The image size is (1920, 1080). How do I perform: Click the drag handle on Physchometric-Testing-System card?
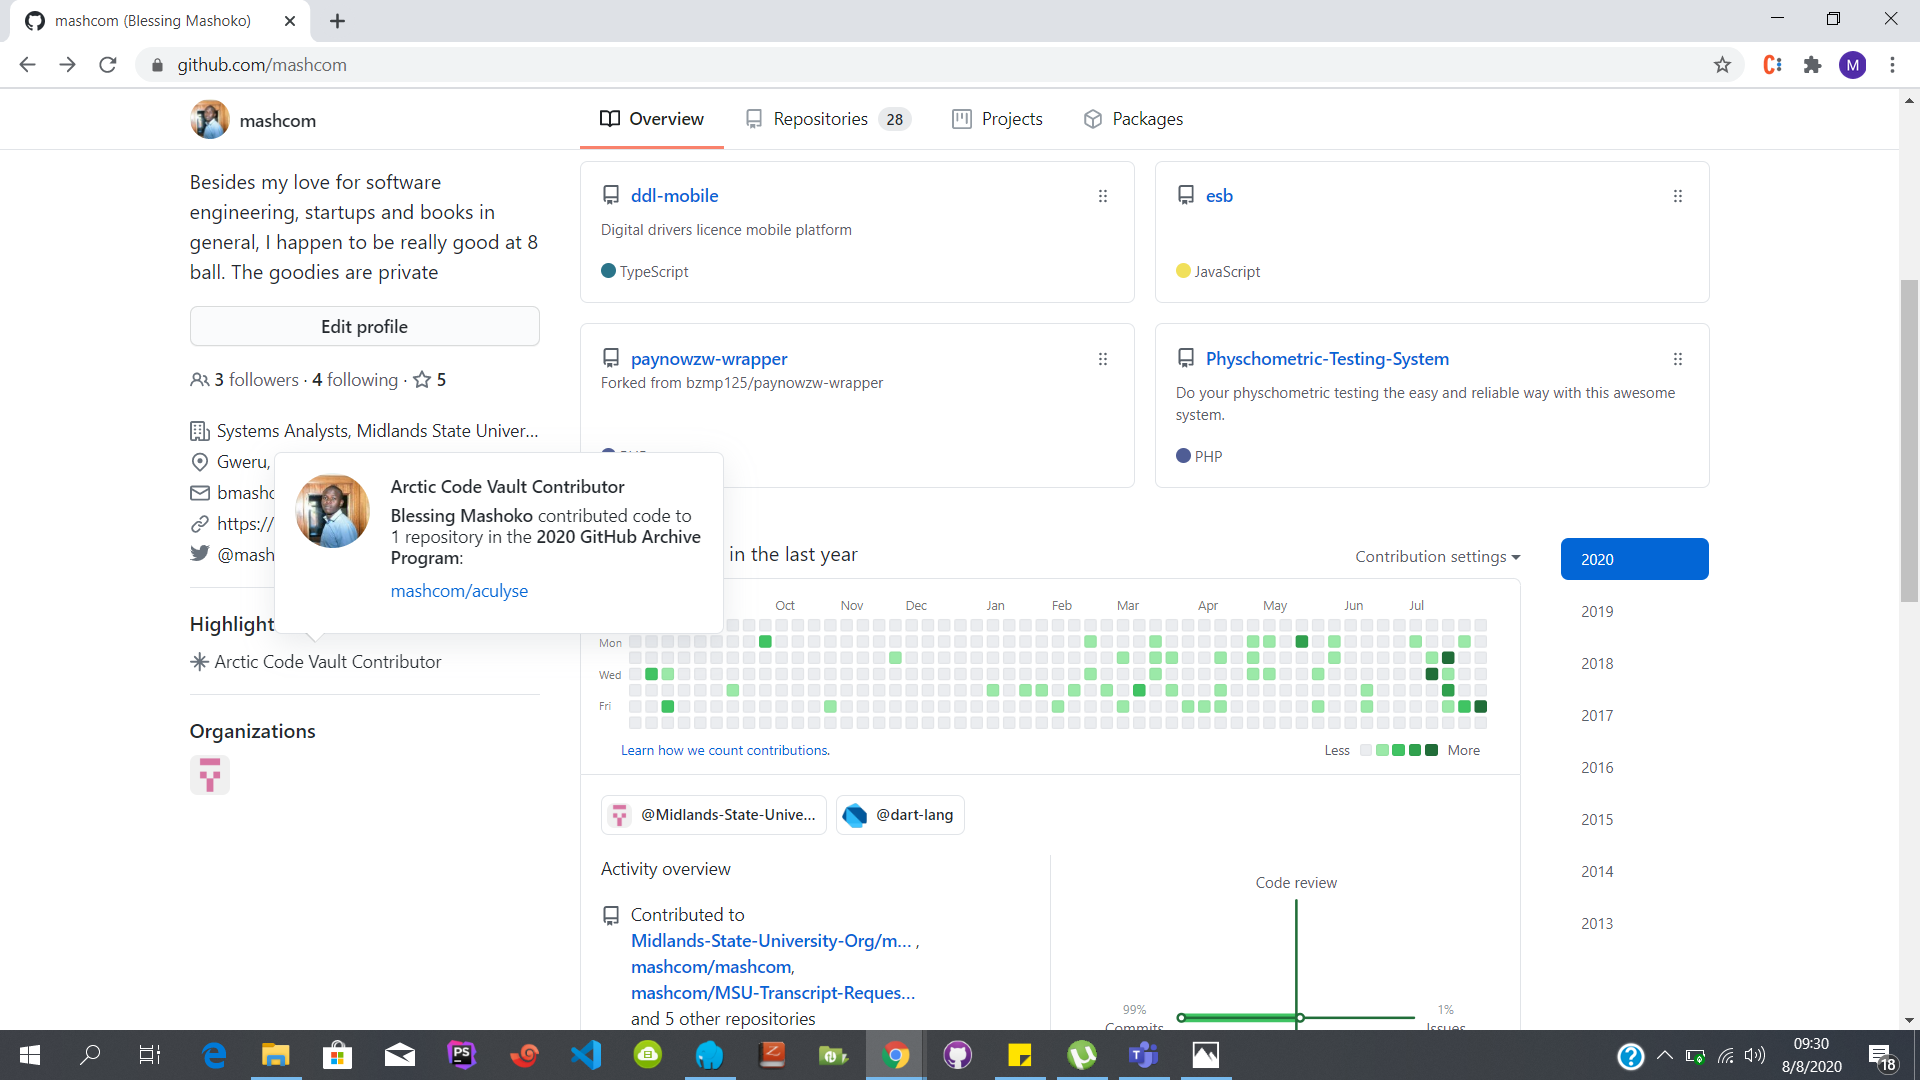click(x=1678, y=359)
